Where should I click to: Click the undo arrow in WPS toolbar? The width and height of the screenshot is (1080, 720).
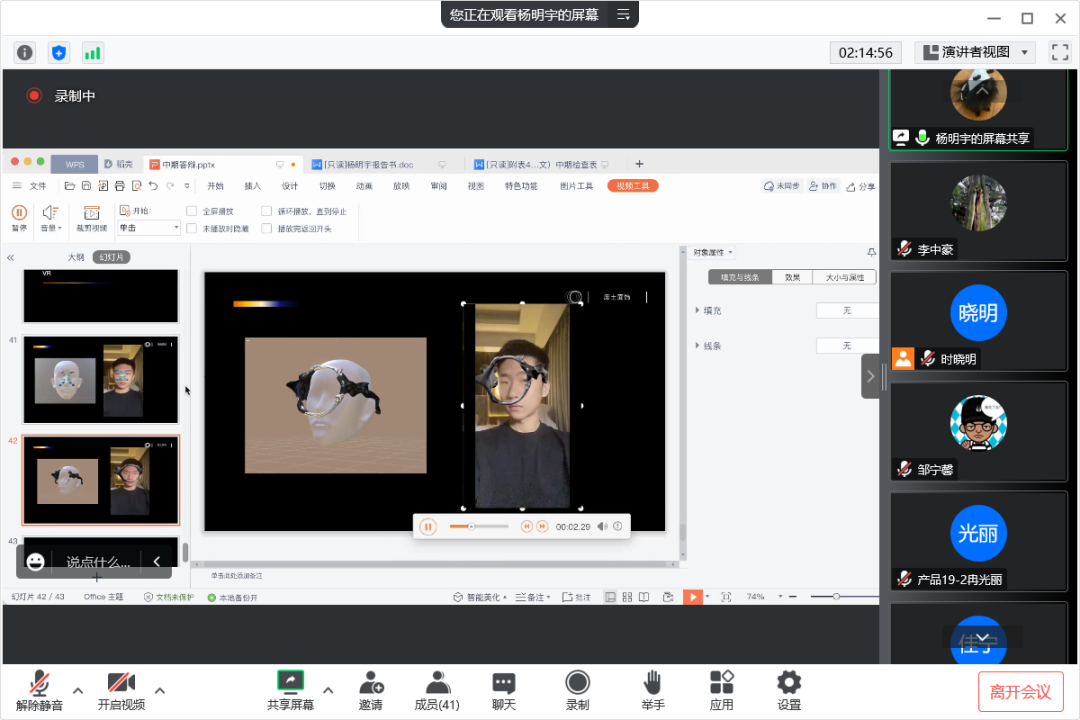click(x=153, y=186)
